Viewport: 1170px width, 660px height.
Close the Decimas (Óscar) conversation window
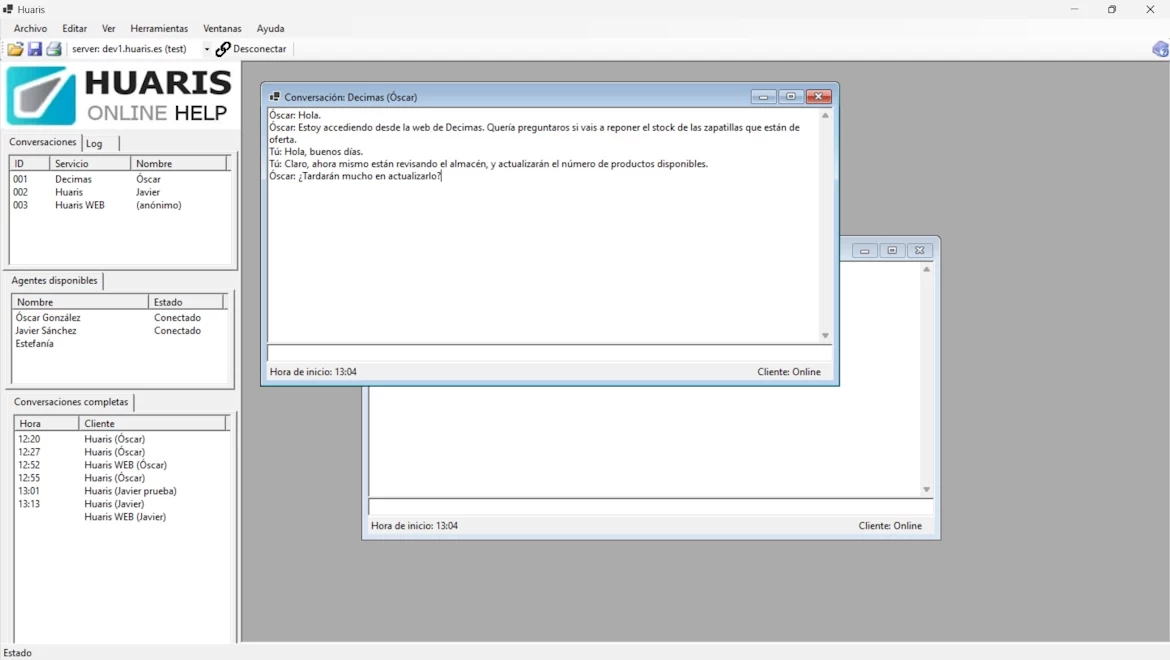(819, 97)
